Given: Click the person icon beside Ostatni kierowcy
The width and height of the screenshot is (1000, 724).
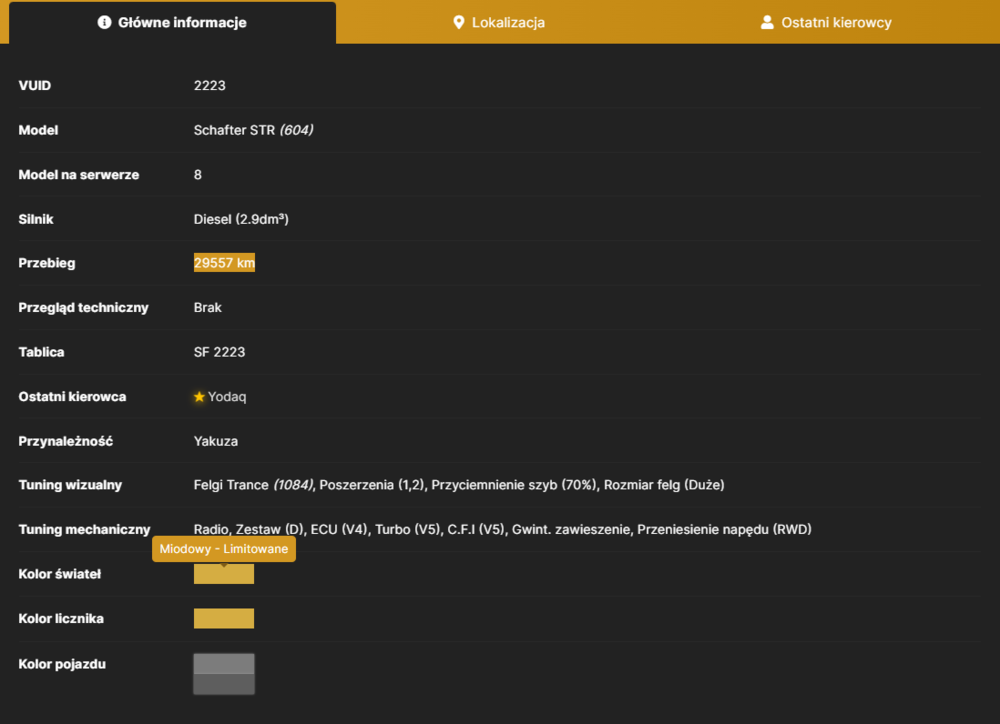Looking at the screenshot, I should (767, 22).
